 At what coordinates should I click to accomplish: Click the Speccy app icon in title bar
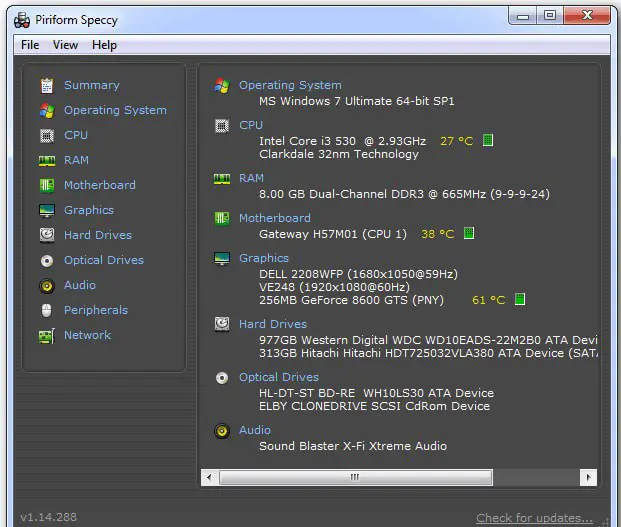tap(22, 20)
